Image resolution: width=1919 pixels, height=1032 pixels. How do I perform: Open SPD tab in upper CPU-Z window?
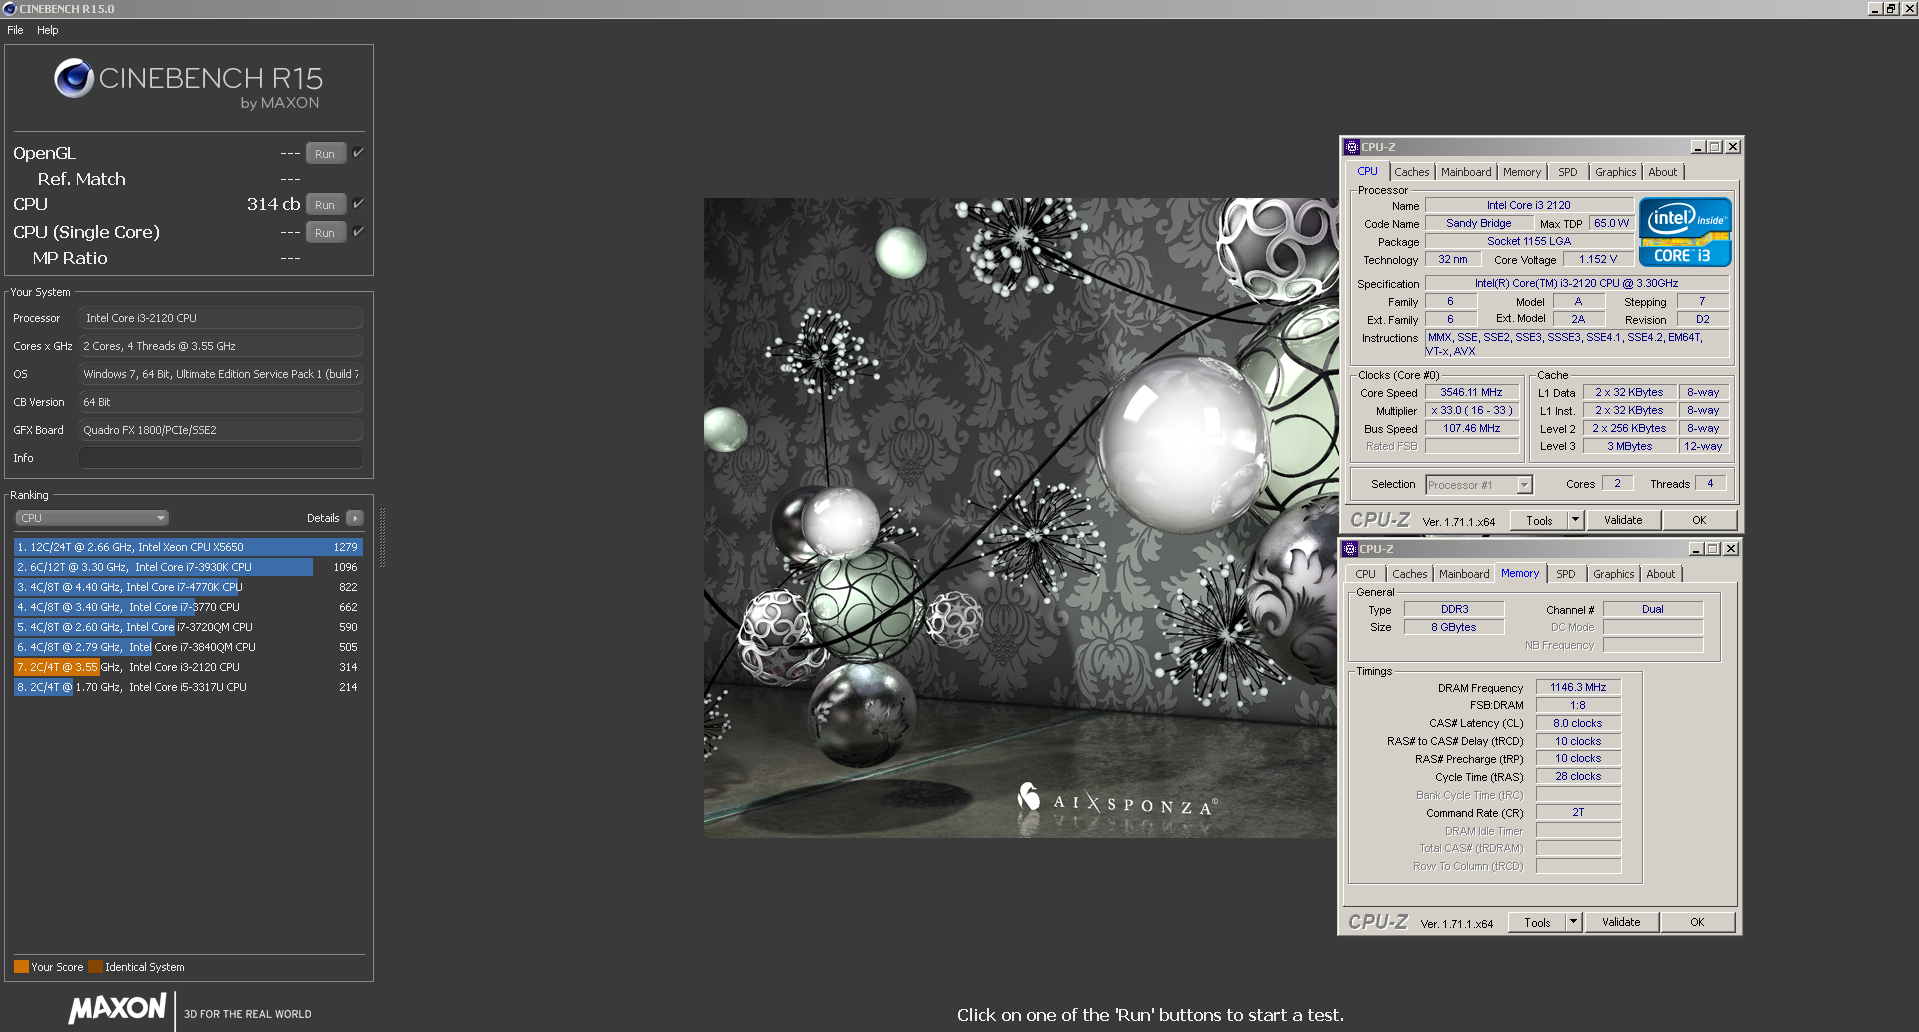pos(1567,172)
